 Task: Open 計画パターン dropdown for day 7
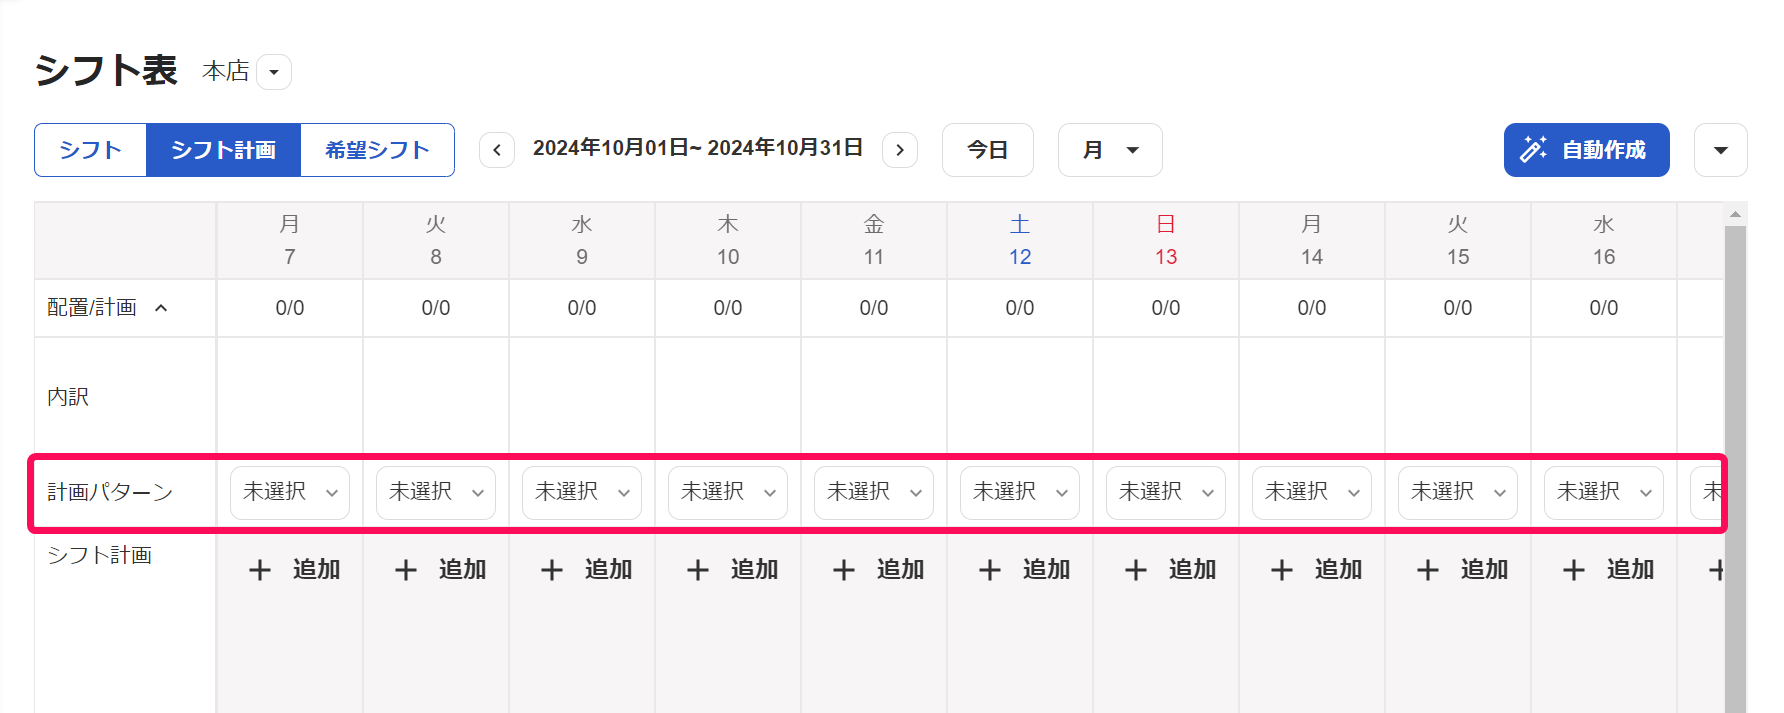click(290, 492)
